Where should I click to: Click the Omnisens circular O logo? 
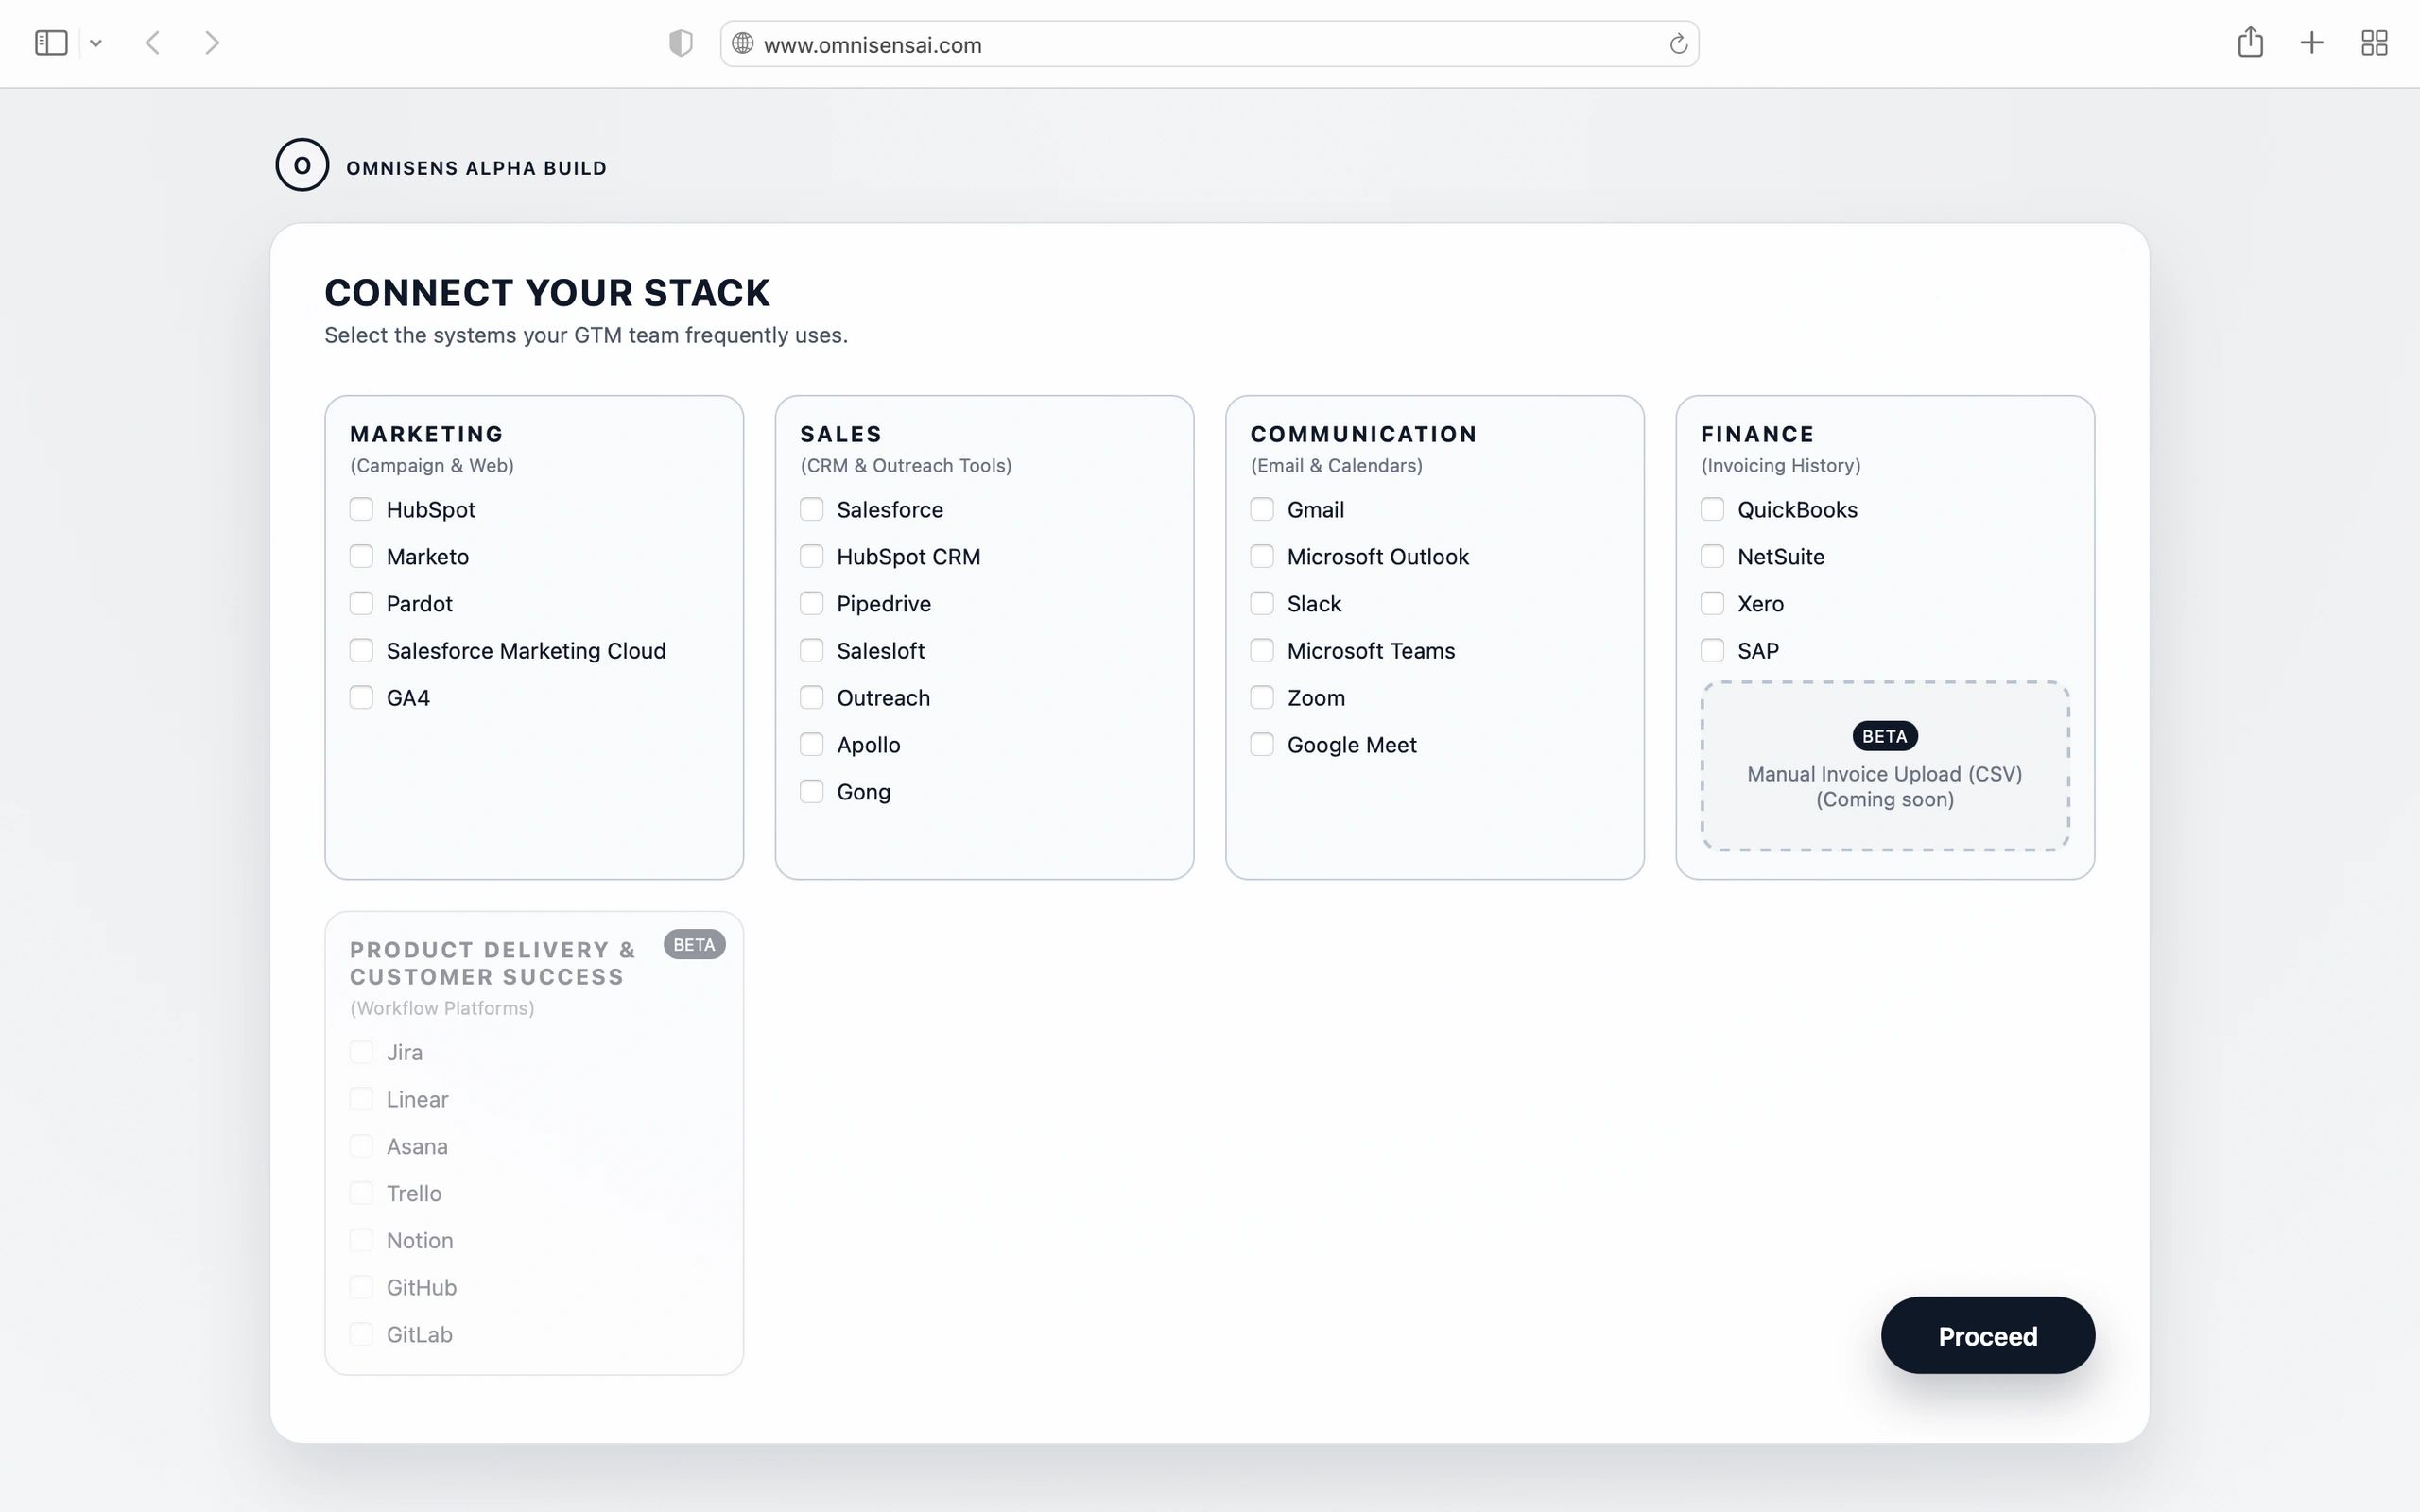302,166
